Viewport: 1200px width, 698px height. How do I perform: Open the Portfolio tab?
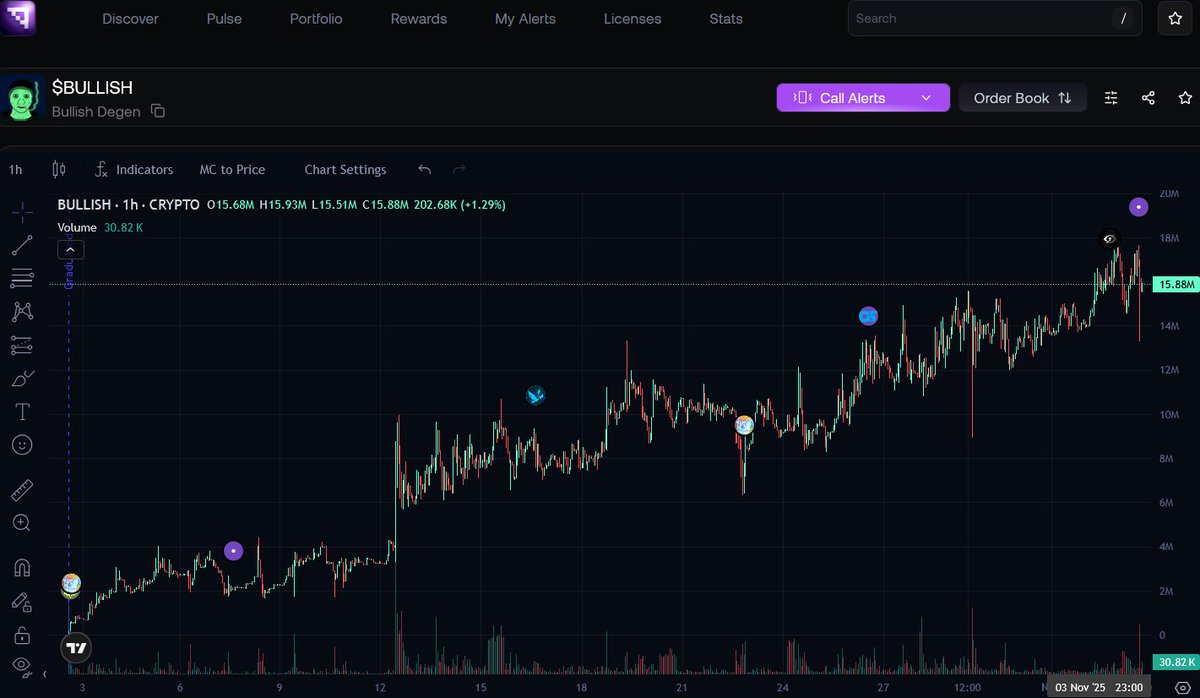click(316, 19)
